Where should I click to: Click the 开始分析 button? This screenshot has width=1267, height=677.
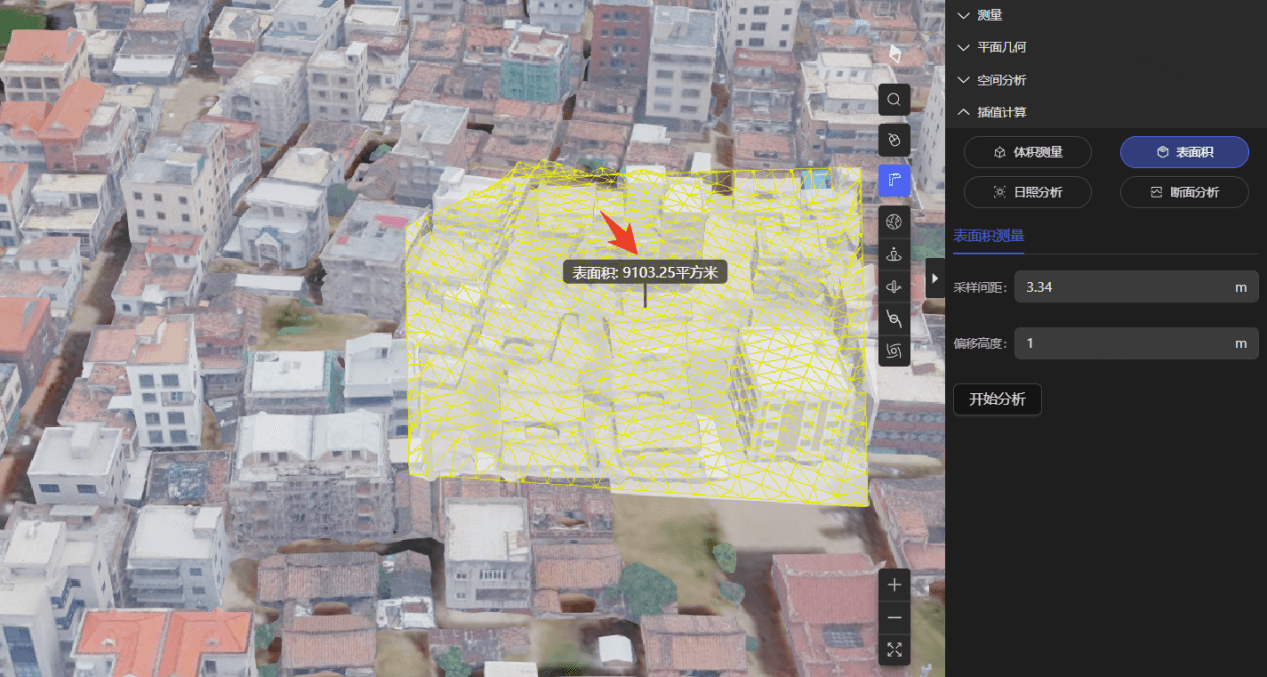pyautogui.click(x=996, y=399)
